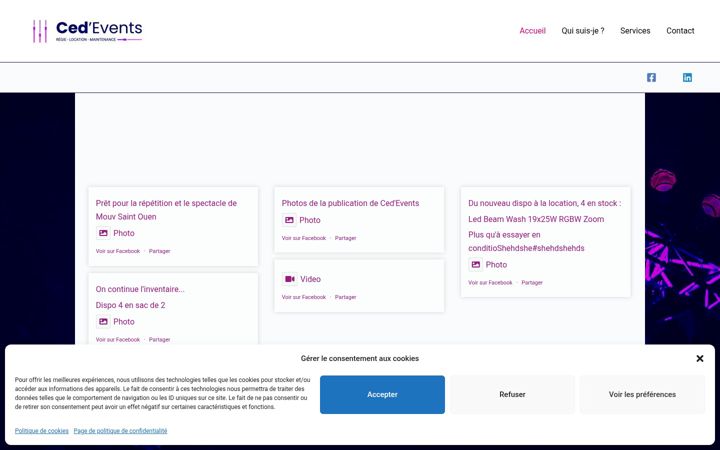This screenshot has width=720, height=450.
Task: Click Partager in Led Beam Wash post
Action: click(x=532, y=282)
